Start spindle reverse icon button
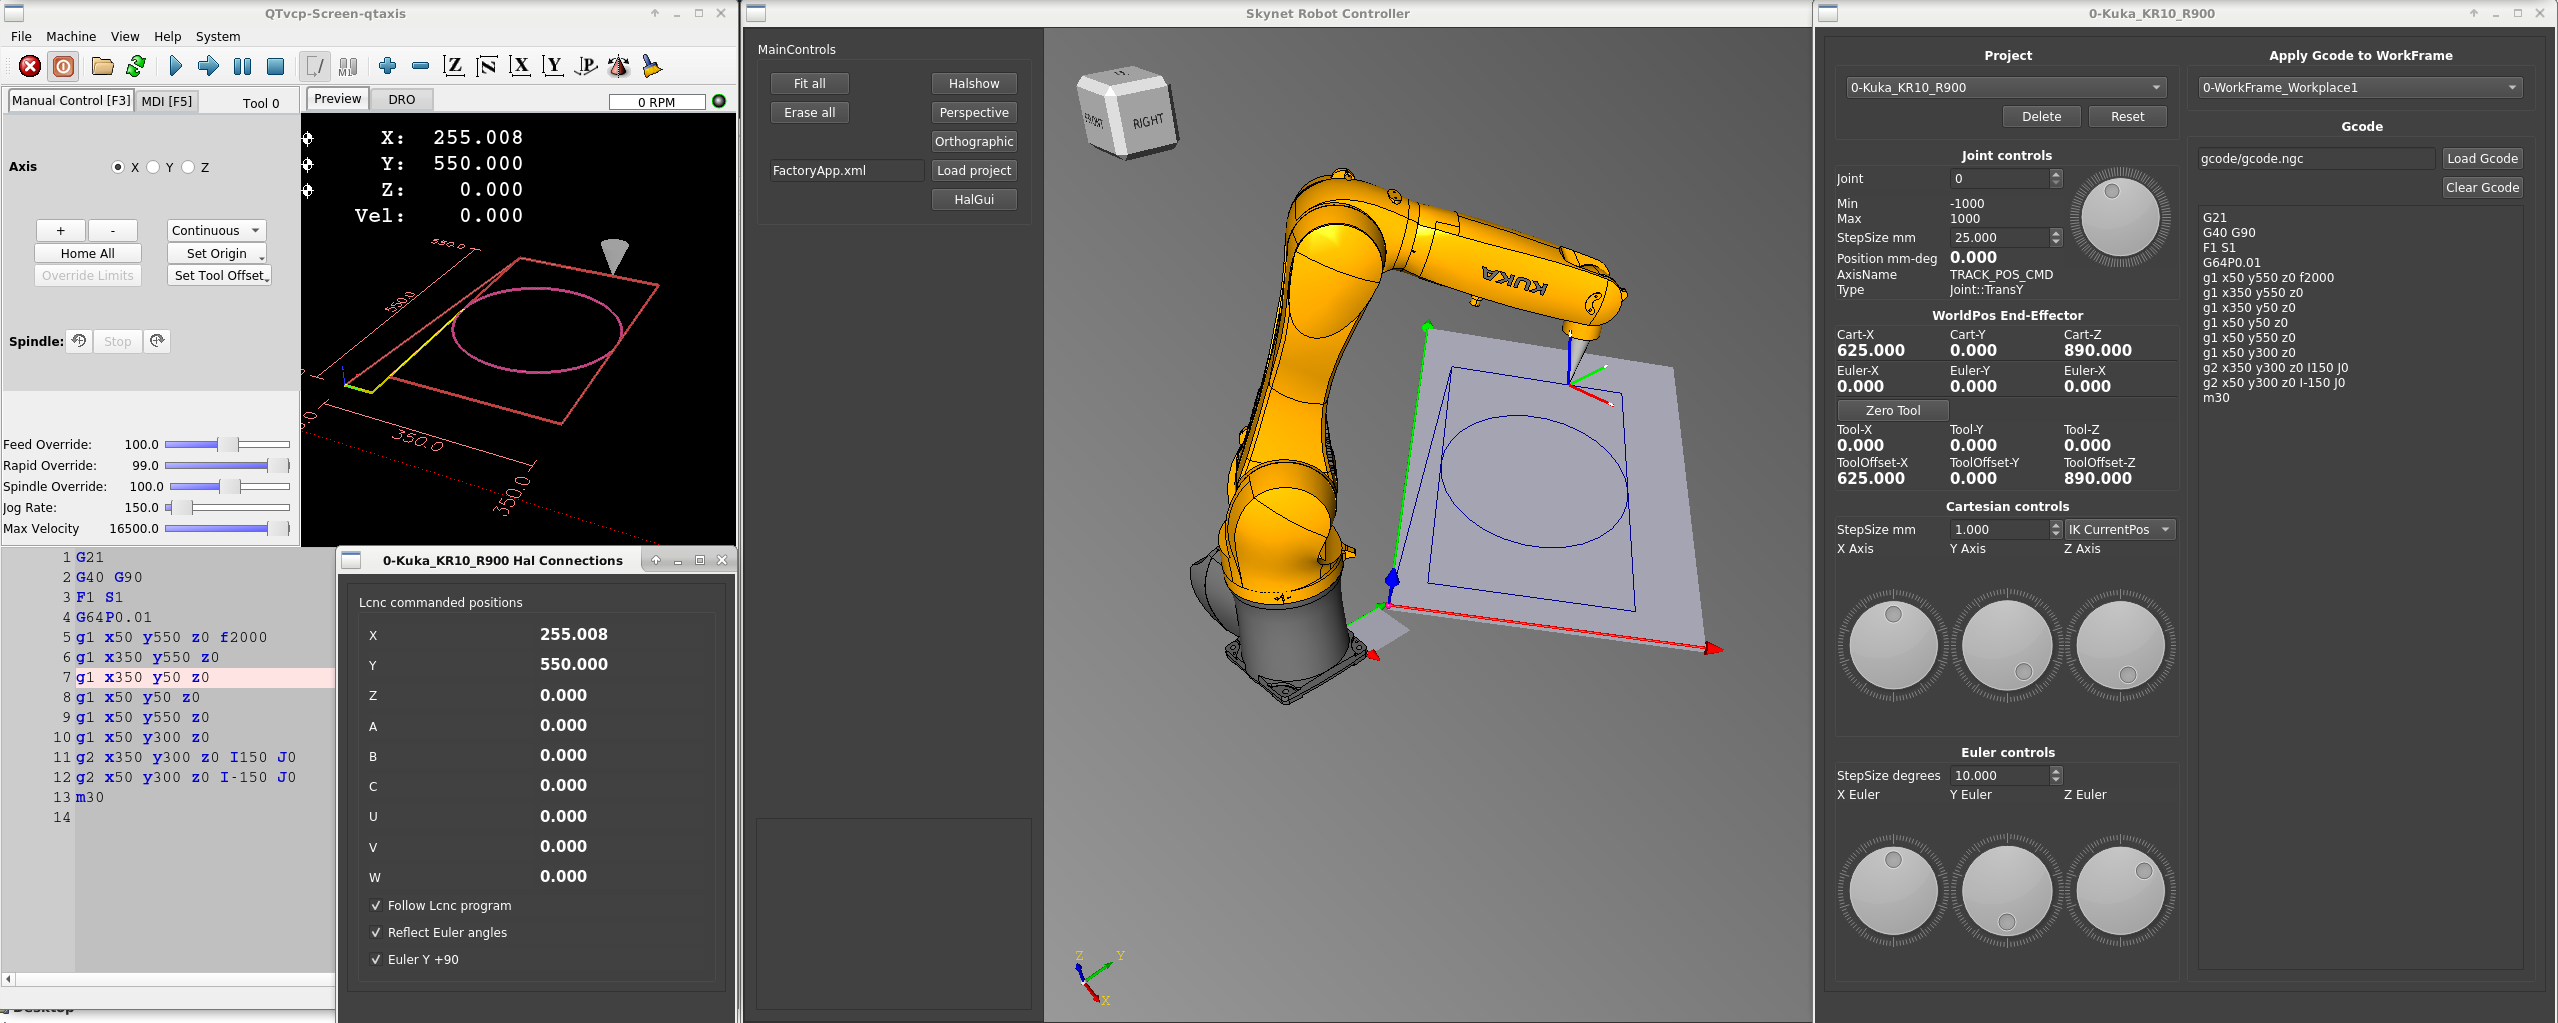 pos(79,341)
